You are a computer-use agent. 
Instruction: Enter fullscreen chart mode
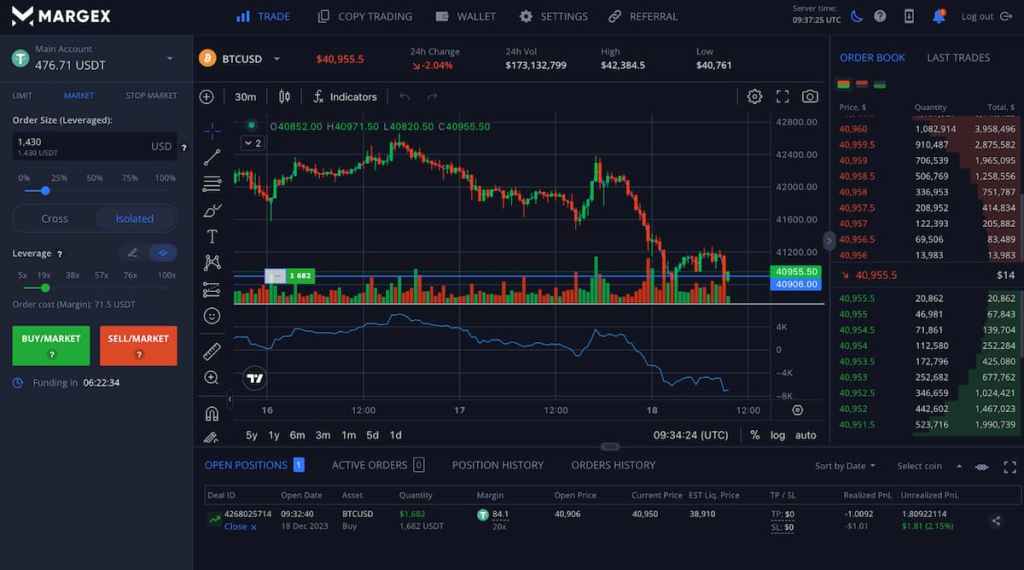(x=783, y=97)
